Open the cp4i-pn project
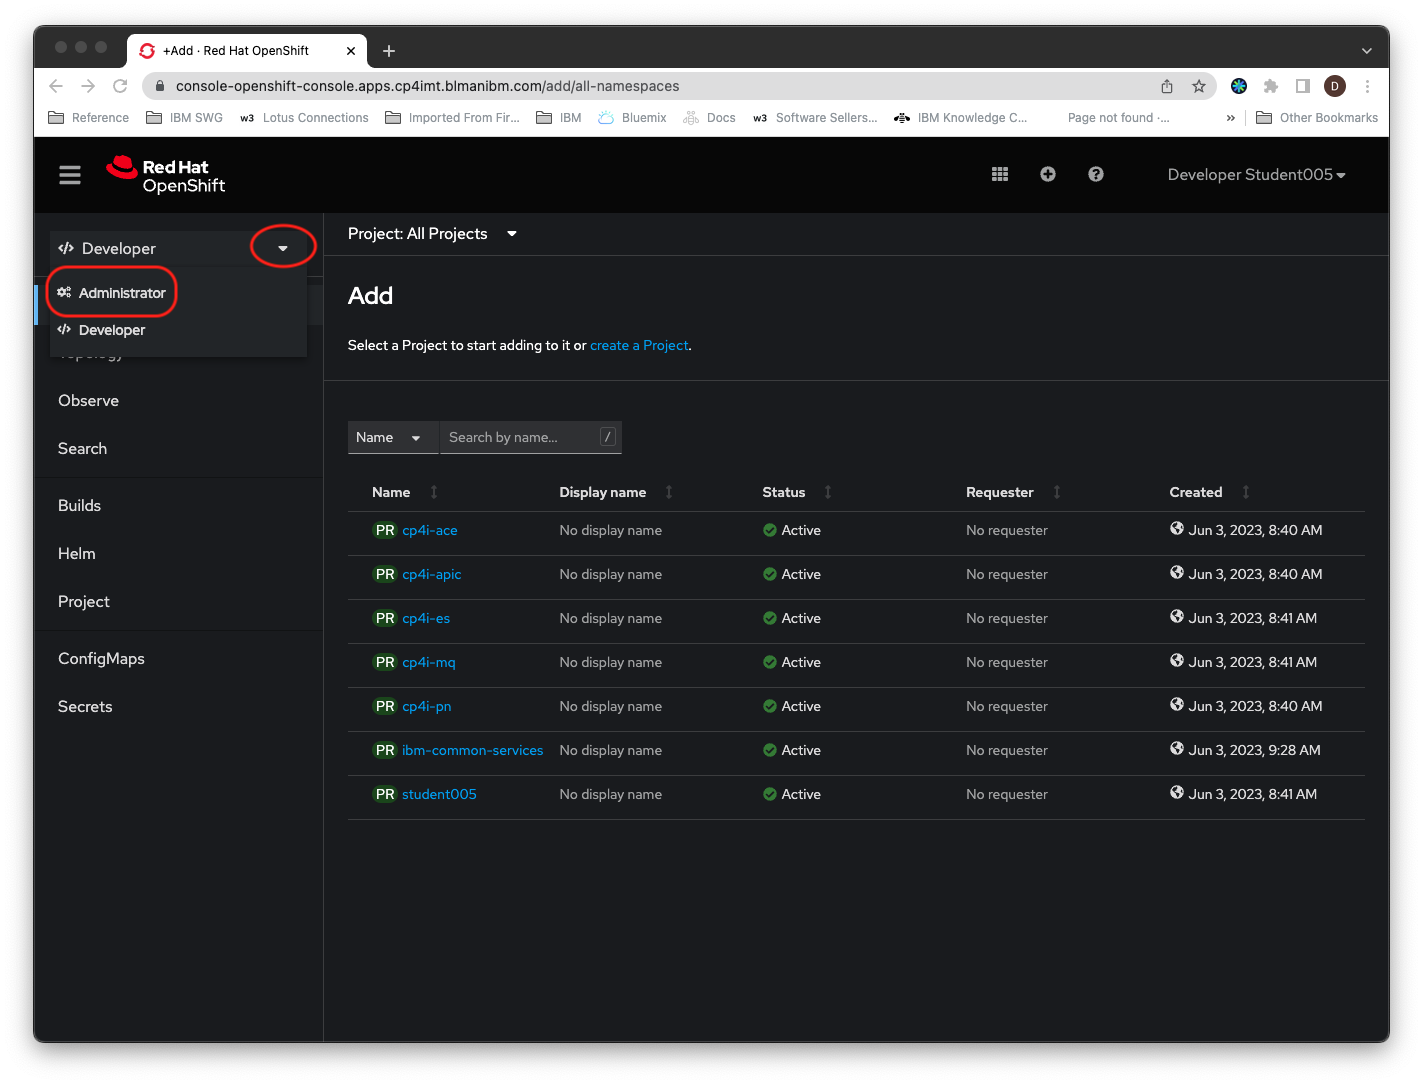 [427, 707]
